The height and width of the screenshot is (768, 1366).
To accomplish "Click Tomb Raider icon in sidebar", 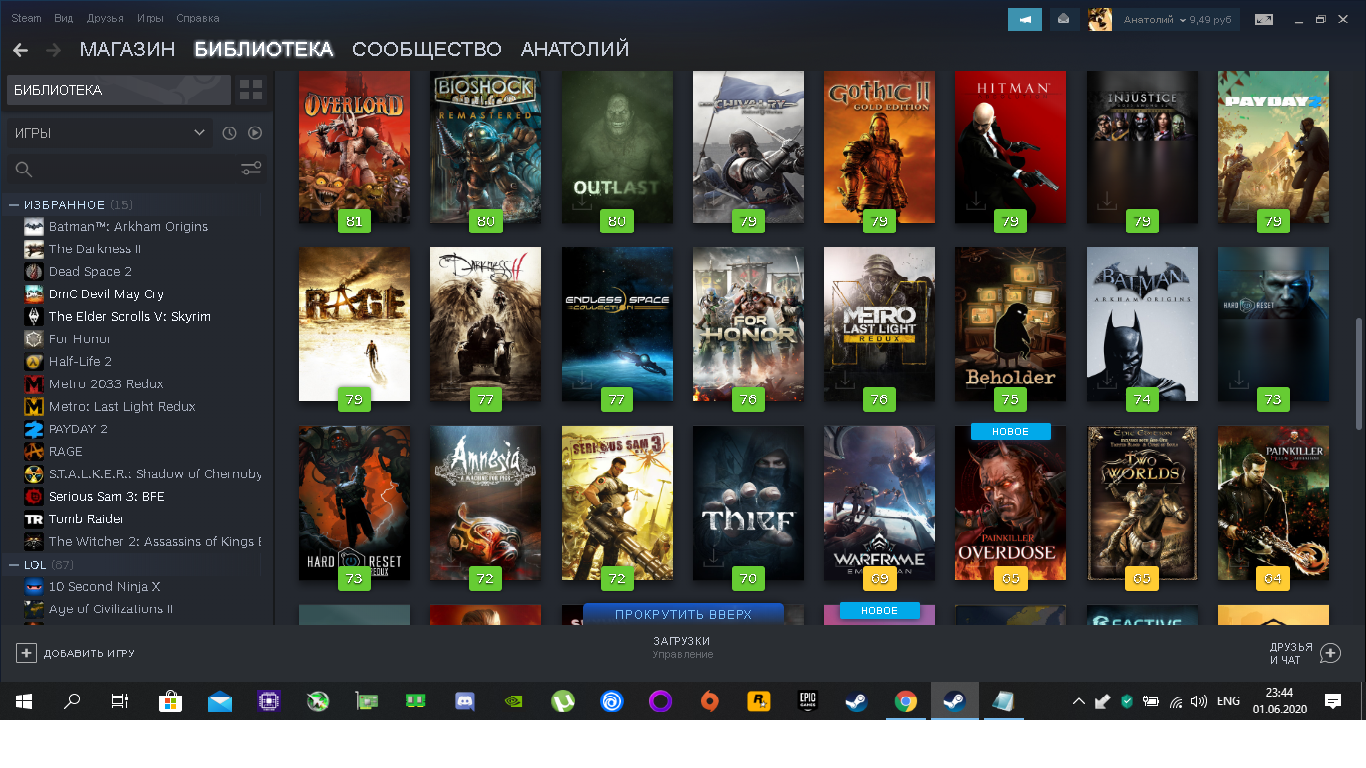I will point(34,519).
